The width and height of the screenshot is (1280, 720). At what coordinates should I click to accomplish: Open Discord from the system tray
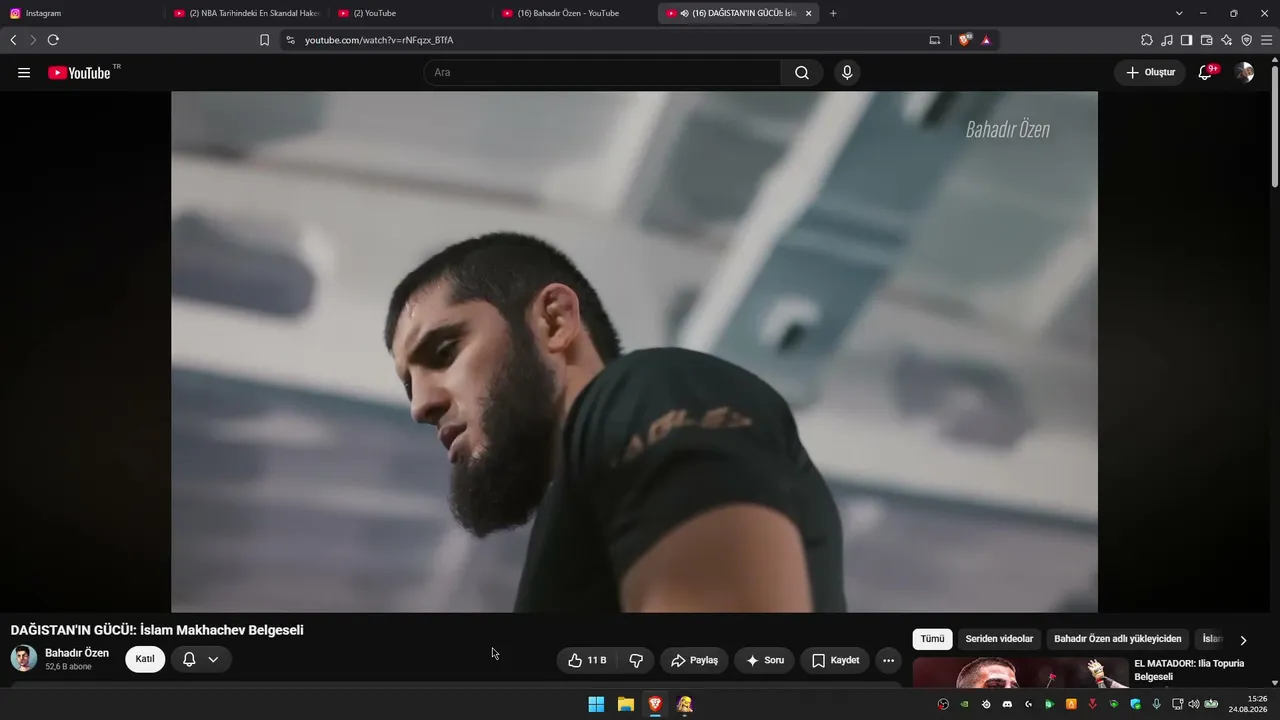[1007, 704]
